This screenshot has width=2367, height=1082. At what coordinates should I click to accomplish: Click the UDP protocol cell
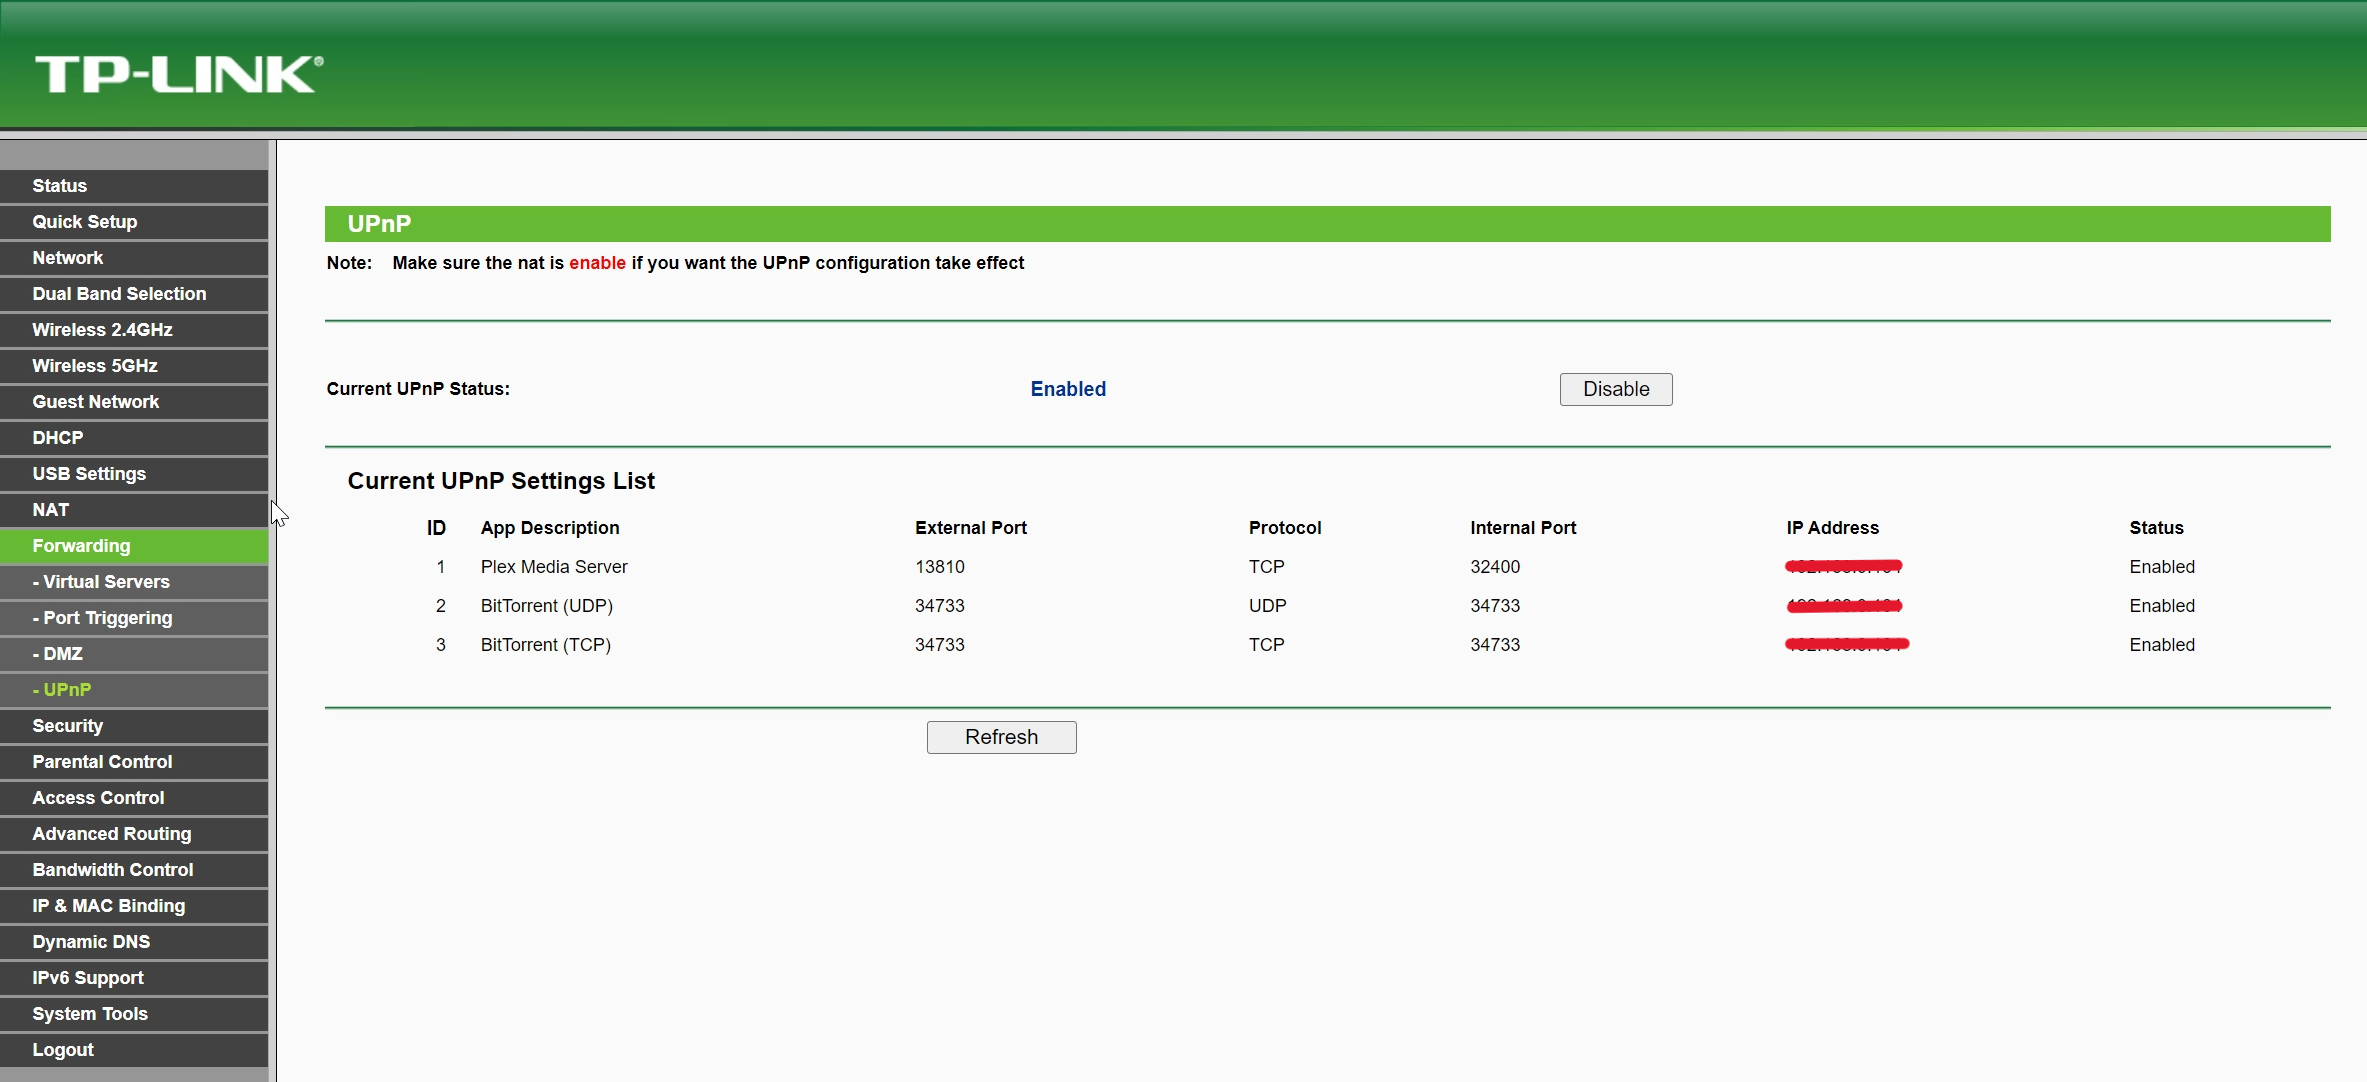click(x=1267, y=606)
